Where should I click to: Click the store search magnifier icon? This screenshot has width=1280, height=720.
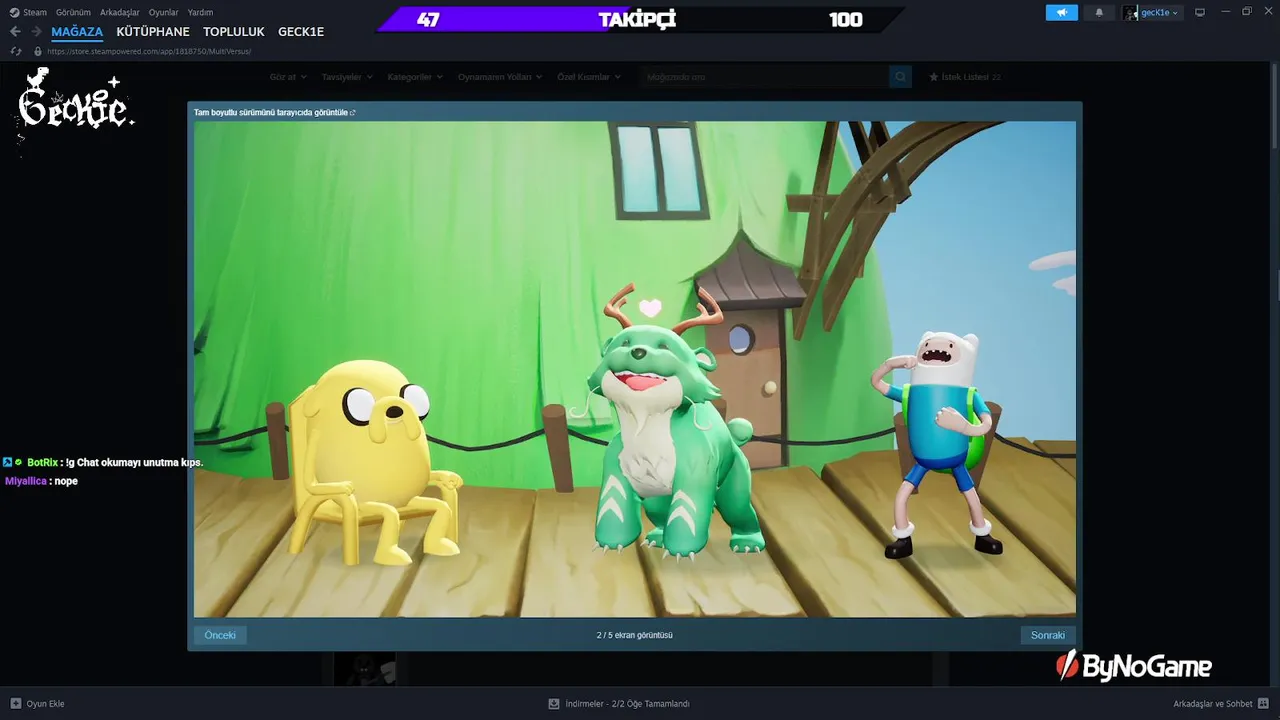point(900,77)
